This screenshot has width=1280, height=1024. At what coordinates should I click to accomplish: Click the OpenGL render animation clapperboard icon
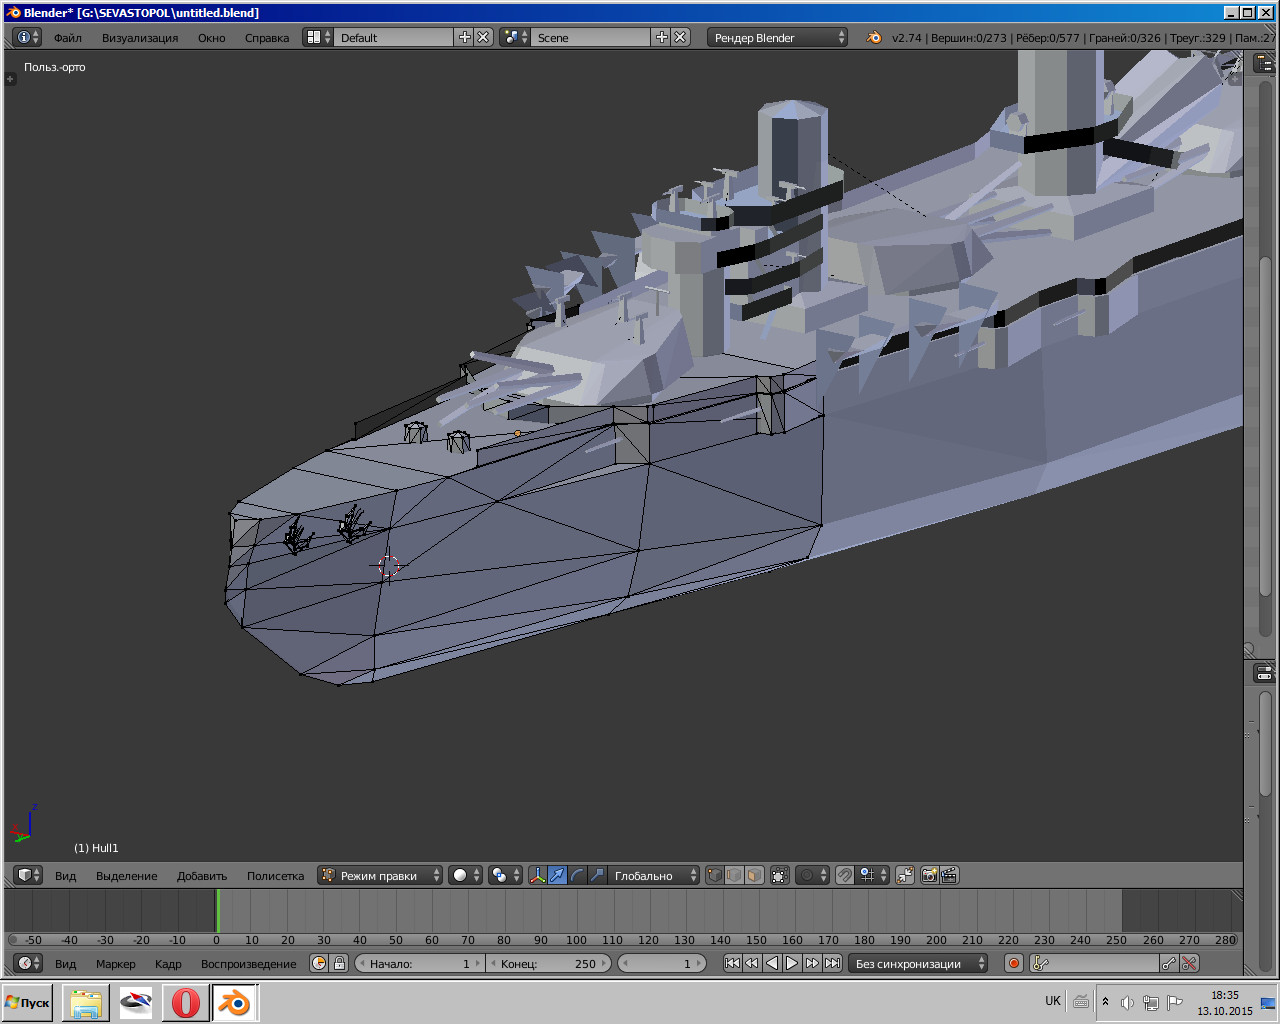(949, 875)
